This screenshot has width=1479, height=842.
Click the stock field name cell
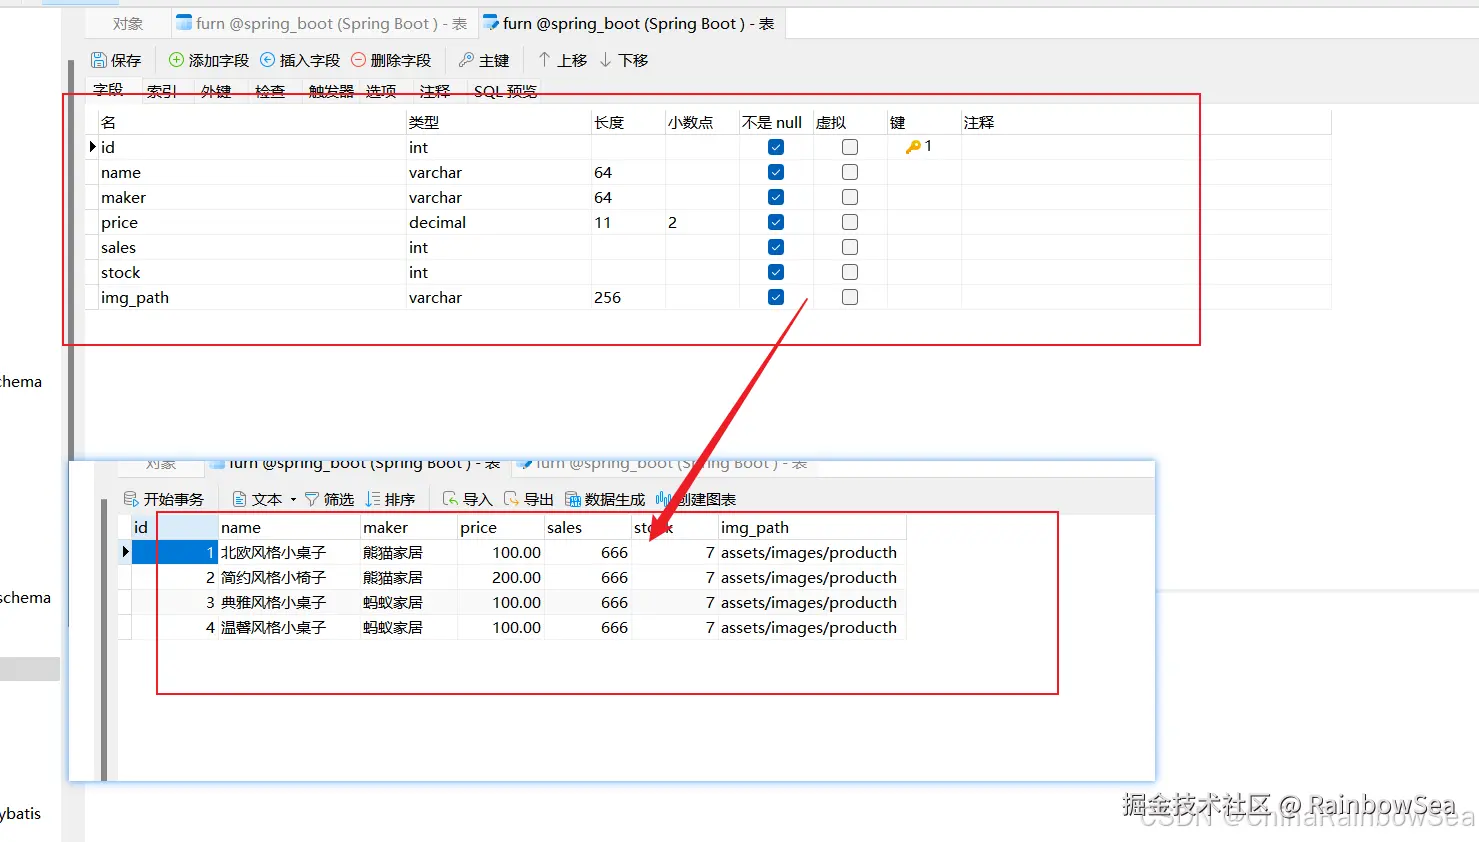click(x=252, y=272)
